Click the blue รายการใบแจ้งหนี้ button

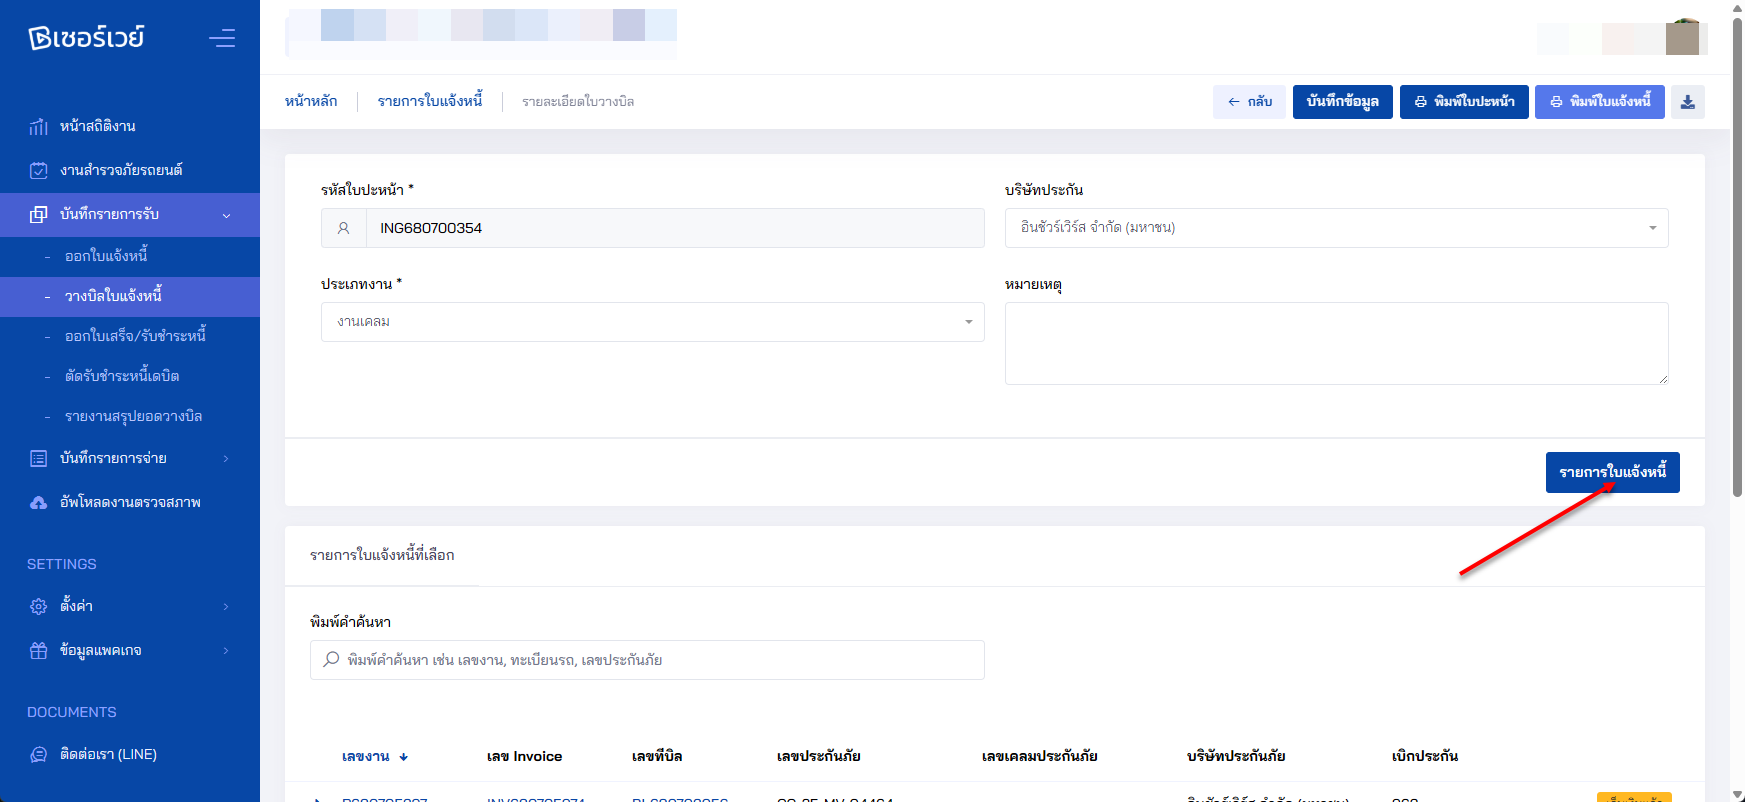(x=1612, y=472)
